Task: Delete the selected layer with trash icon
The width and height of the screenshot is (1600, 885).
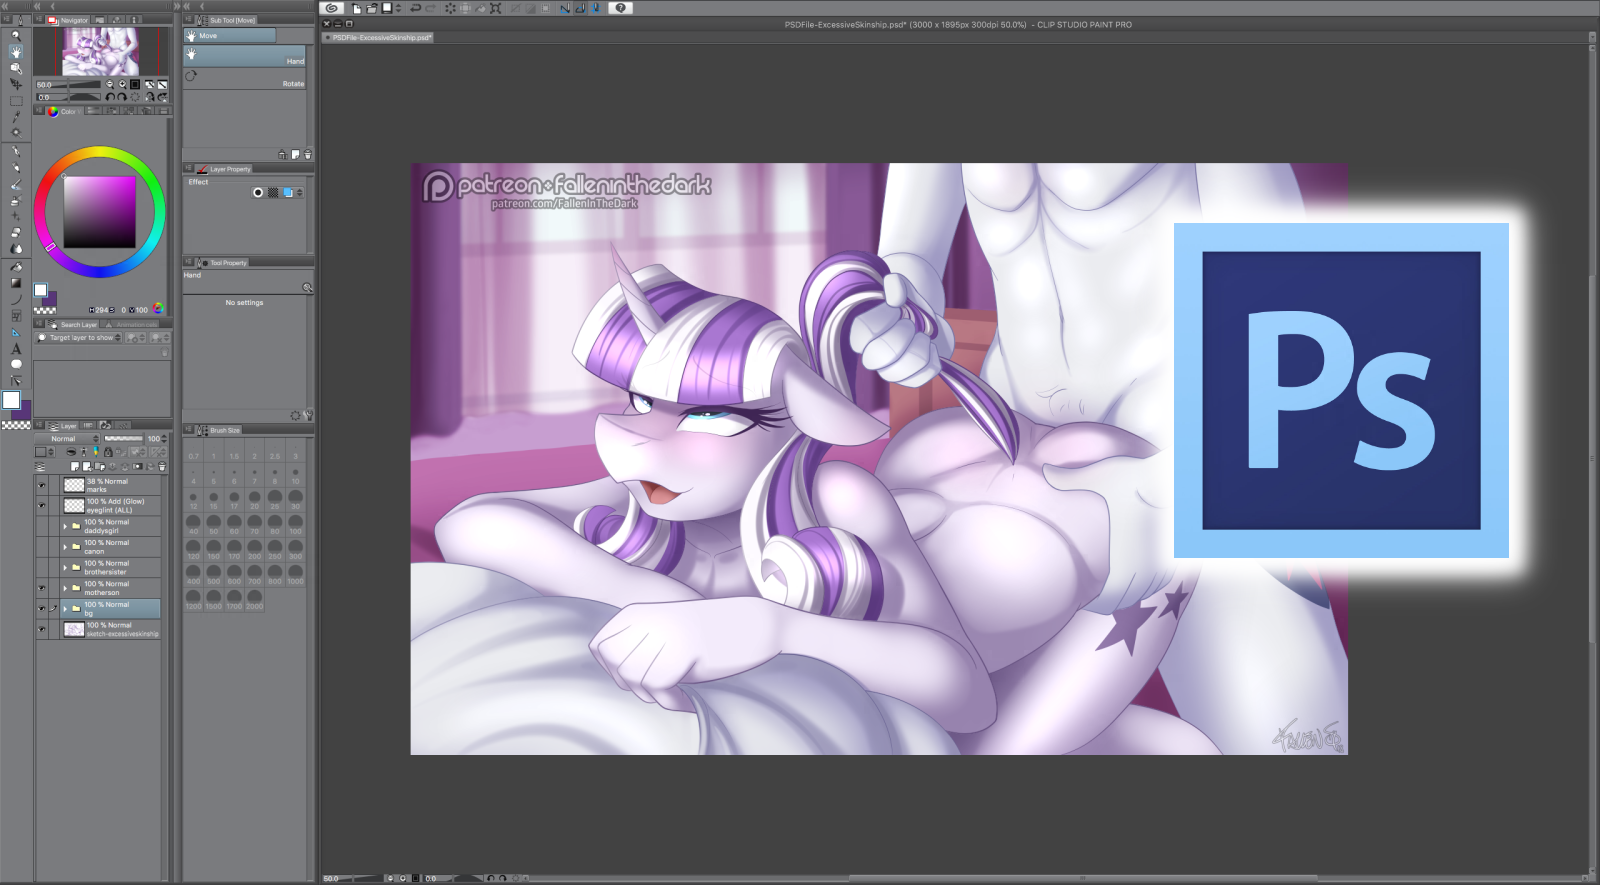Action: 162,467
